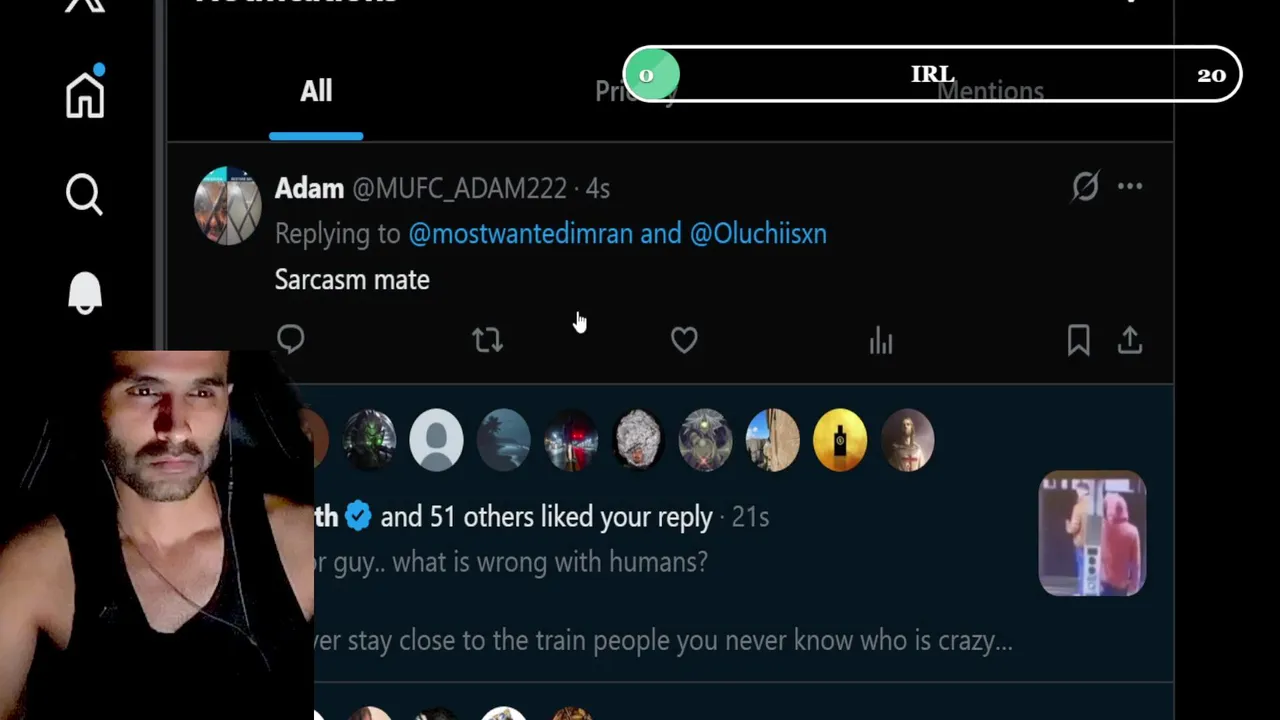This screenshot has height=720, width=1280.
Task: Open the yellow bottle avatar of liker
Action: pyautogui.click(x=840, y=440)
